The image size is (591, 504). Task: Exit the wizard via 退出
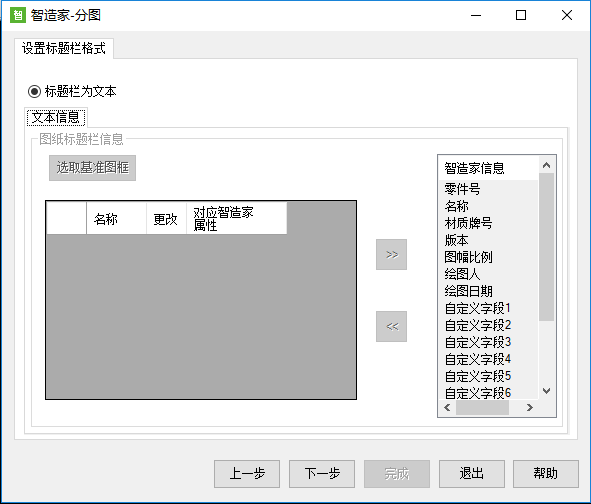[x=472, y=474]
